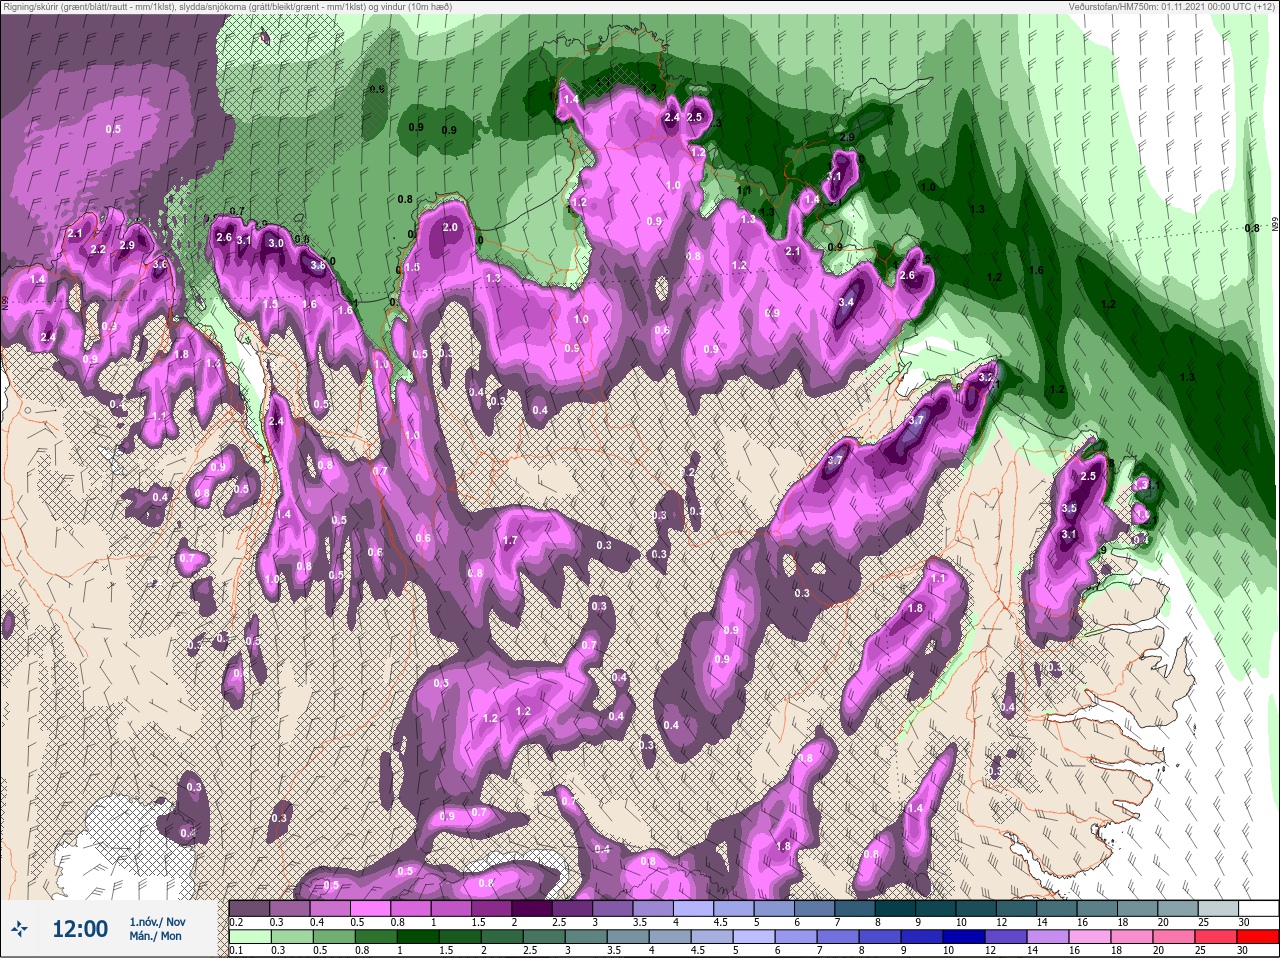Click the 3.5 snowfall value on the map
Image resolution: width=1280 pixels, height=958 pixels.
pos(1068,509)
